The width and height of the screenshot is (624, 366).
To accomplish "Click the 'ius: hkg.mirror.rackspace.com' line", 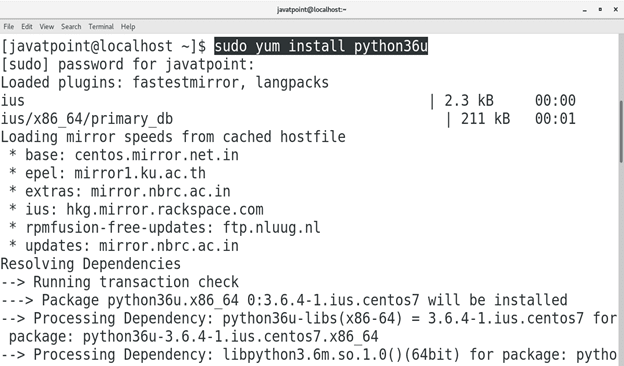I will click(x=136, y=210).
